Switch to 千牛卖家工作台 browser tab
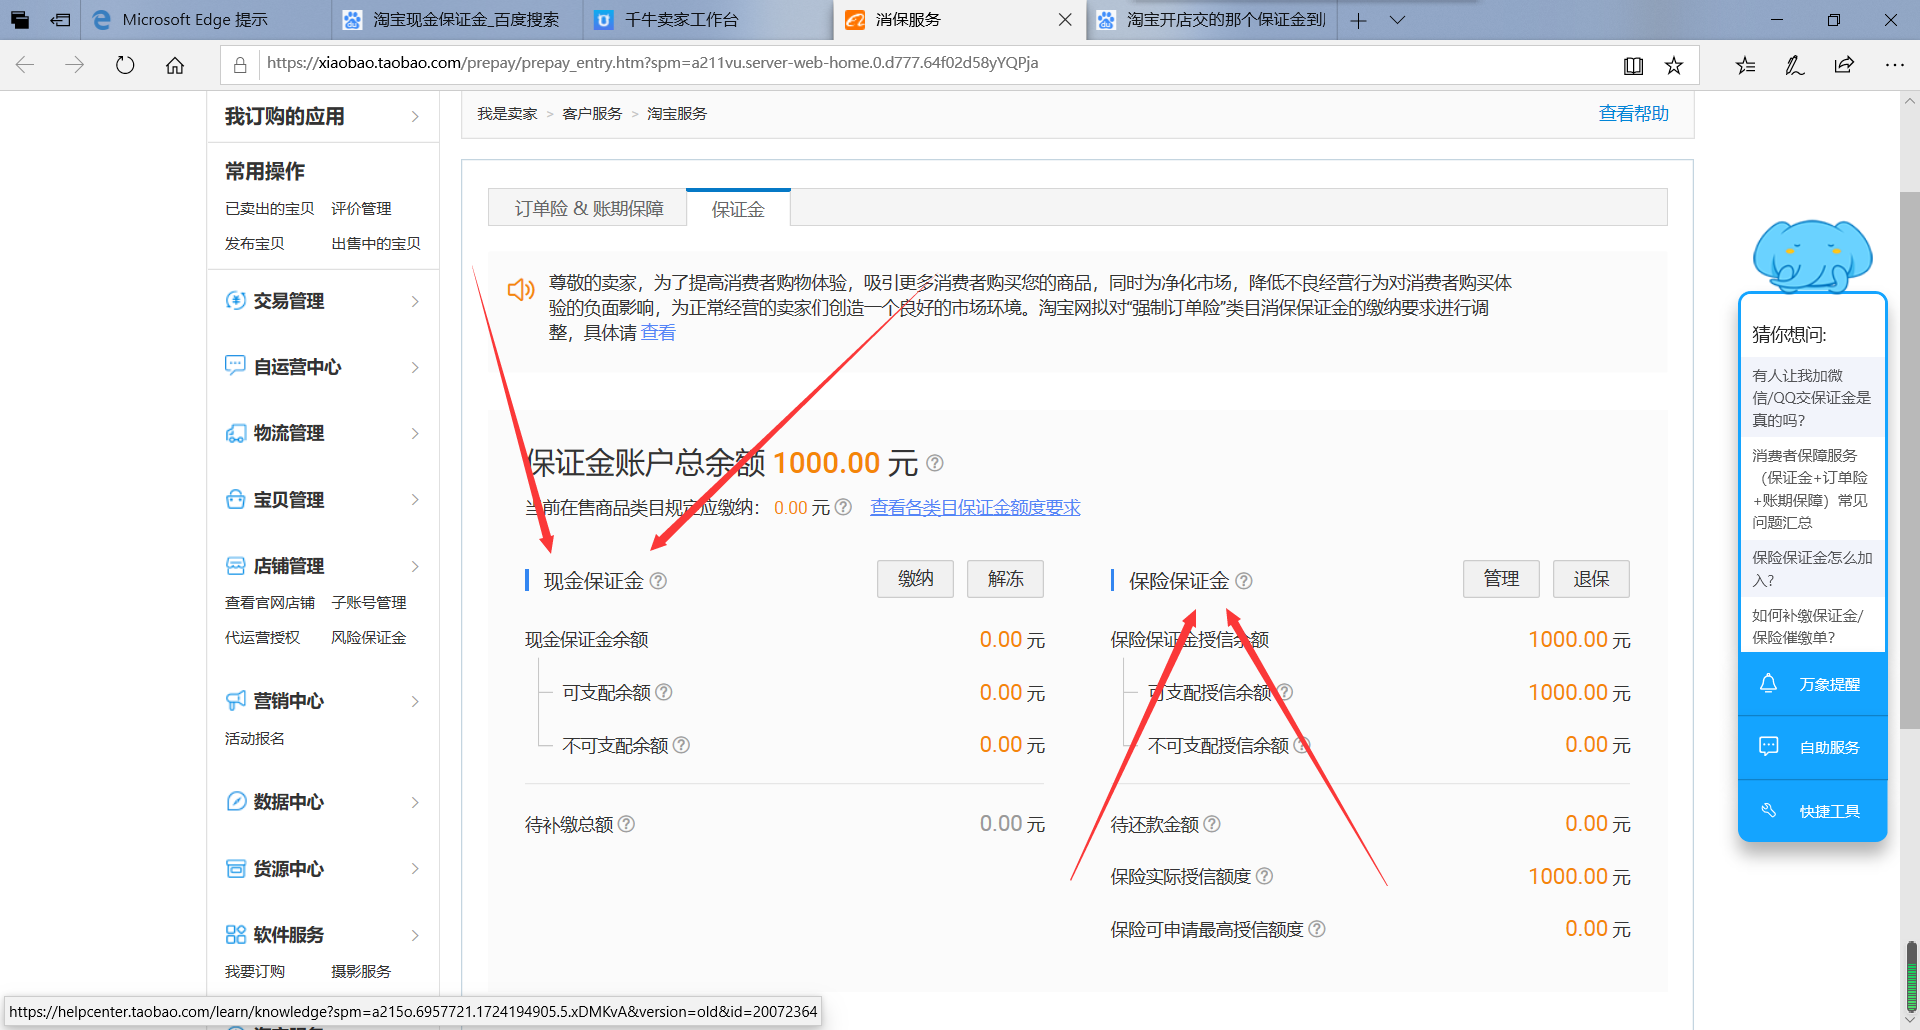This screenshot has height=1030, width=1920. click(682, 20)
